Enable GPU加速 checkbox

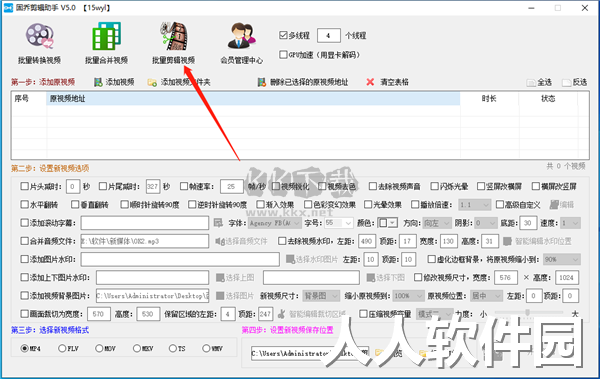[283, 54]
